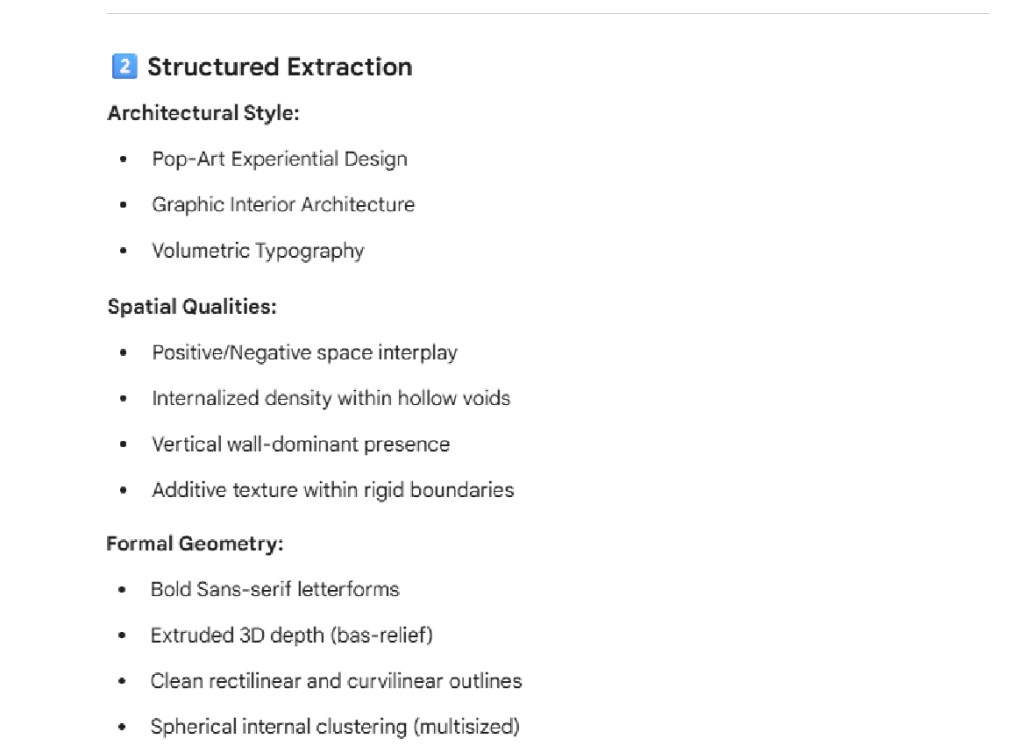
Task: Click bullet marker beside Bold Sans-serif letterforms
Action: (x=123, y=591)
